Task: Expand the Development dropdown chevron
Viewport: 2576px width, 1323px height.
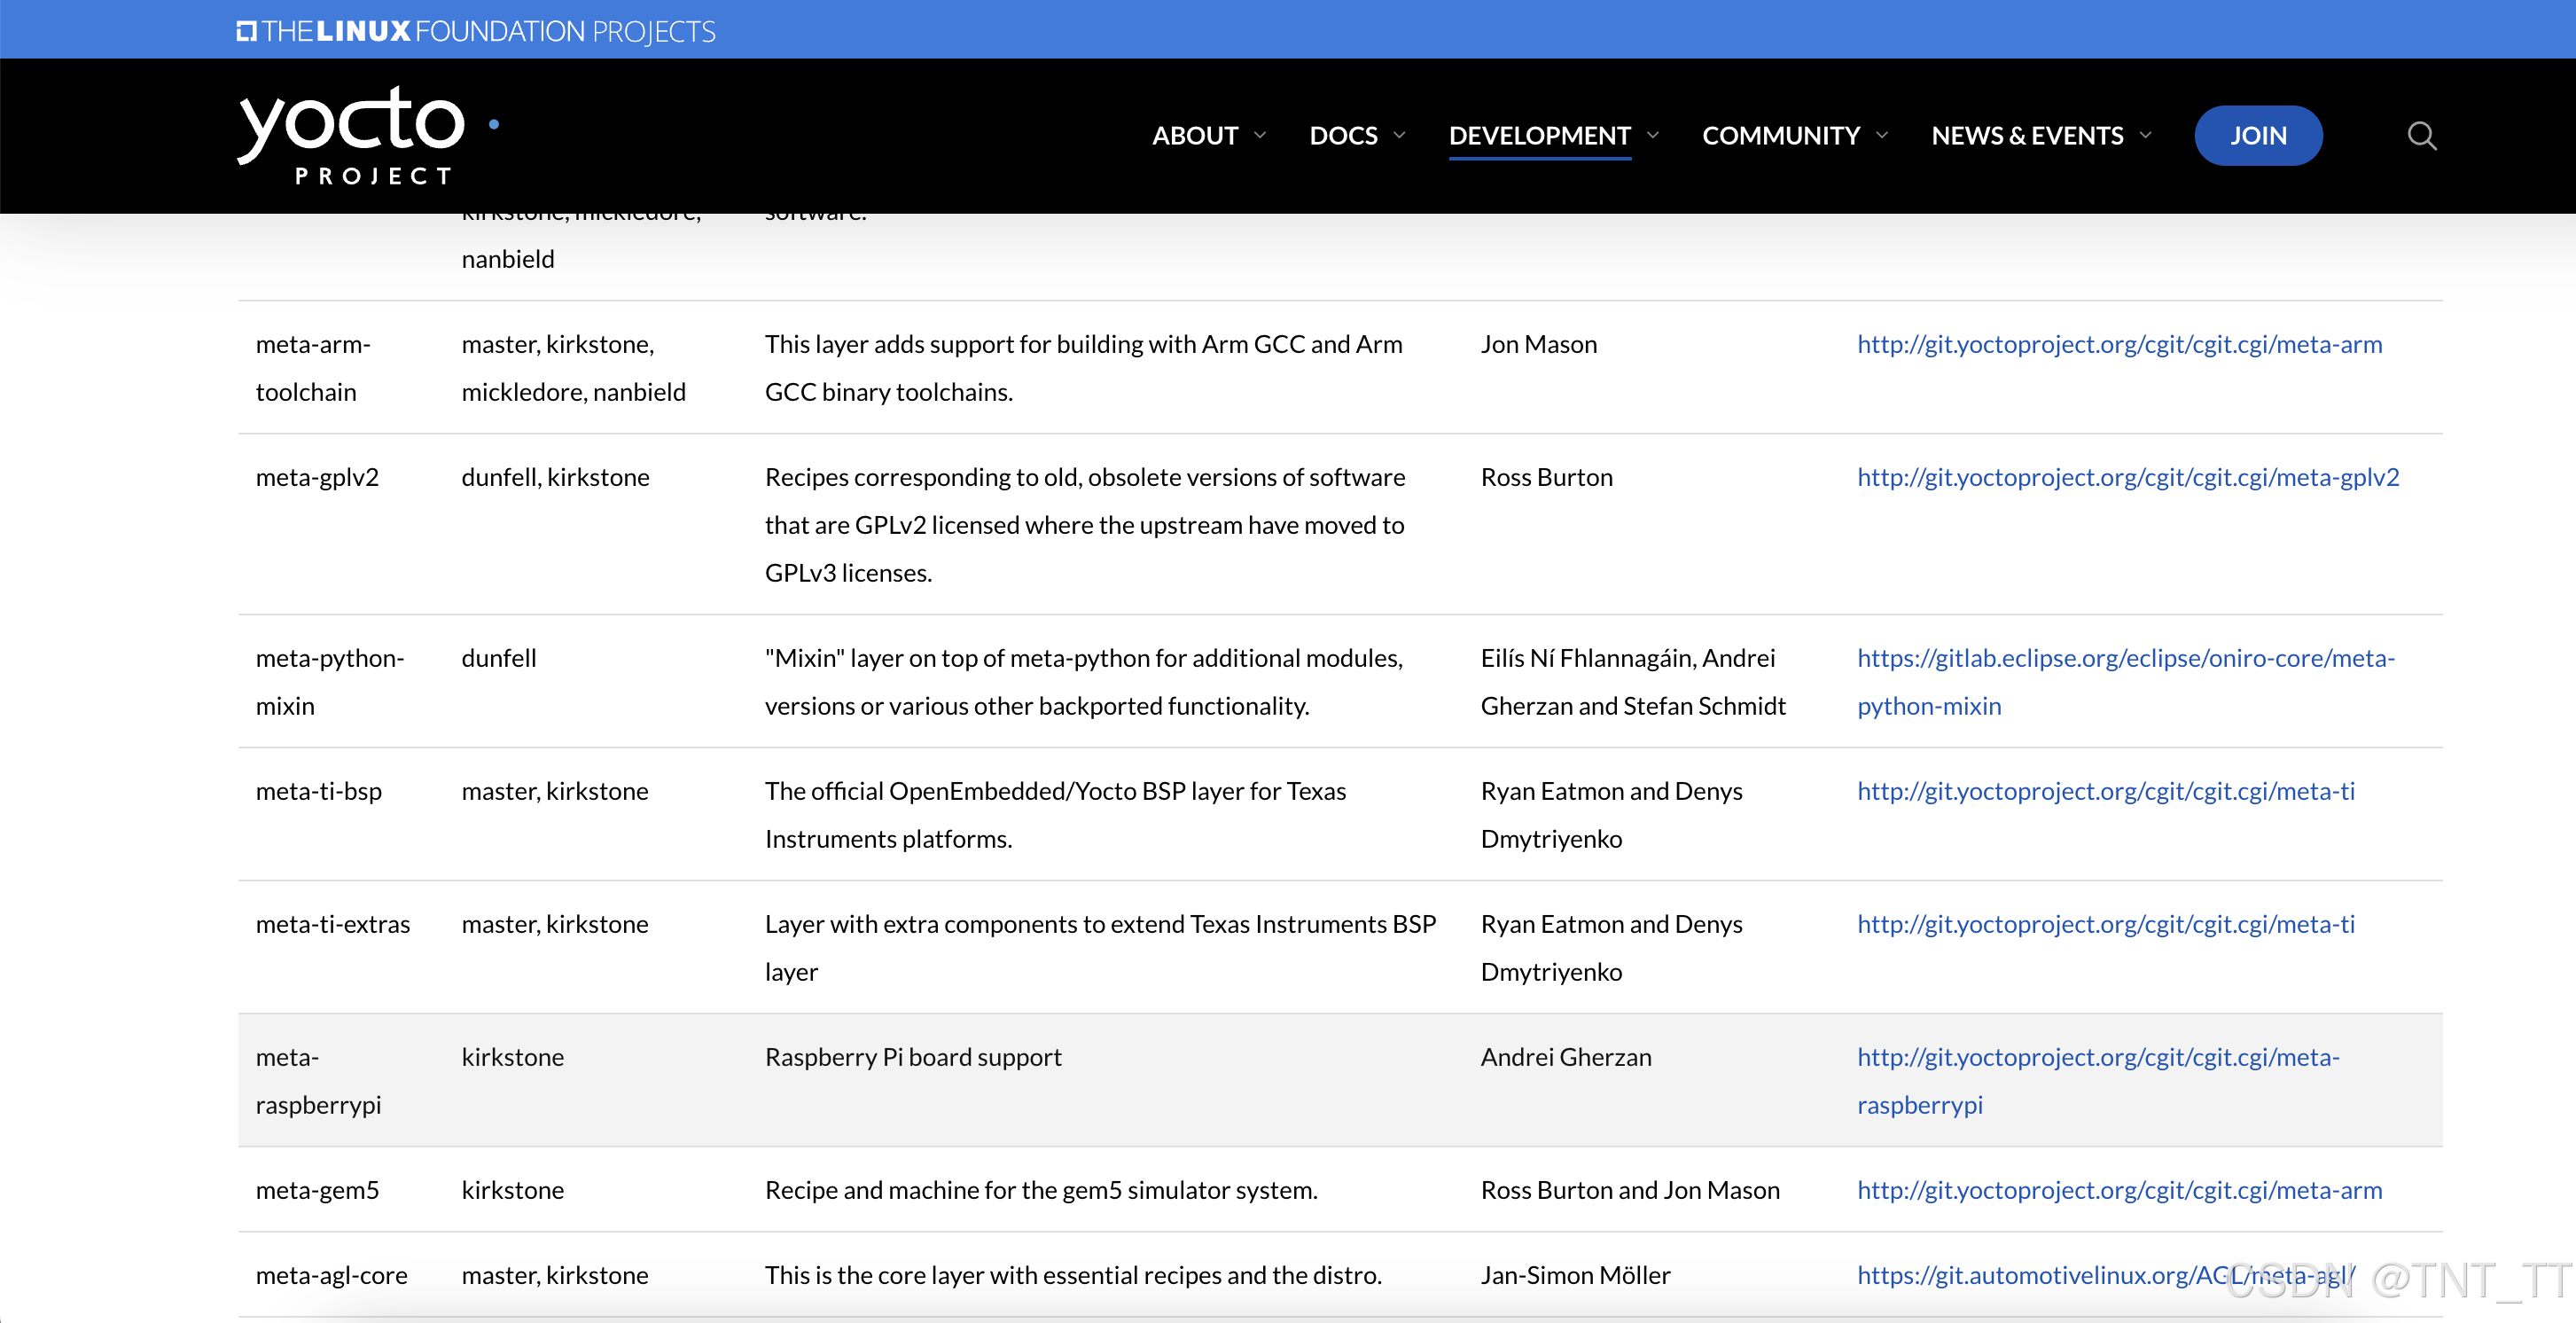Action: (x=1653, y=135)
